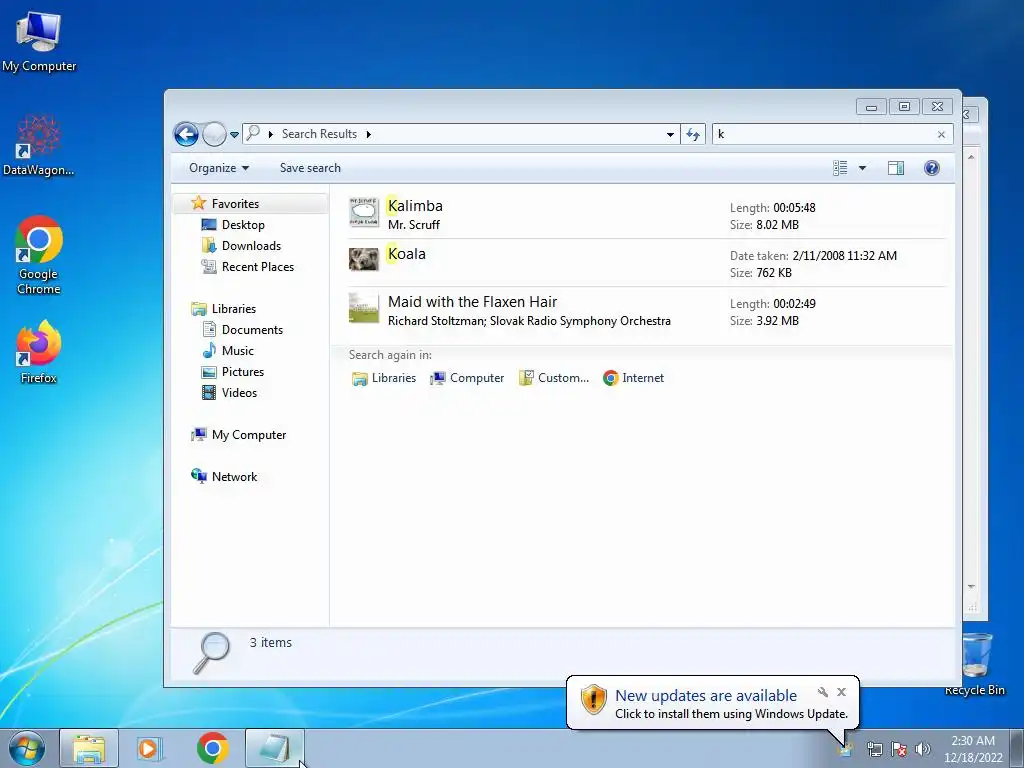Viewport: 1024px width, 768px height.
Task: Open Videos library
Action: [239, 392]
